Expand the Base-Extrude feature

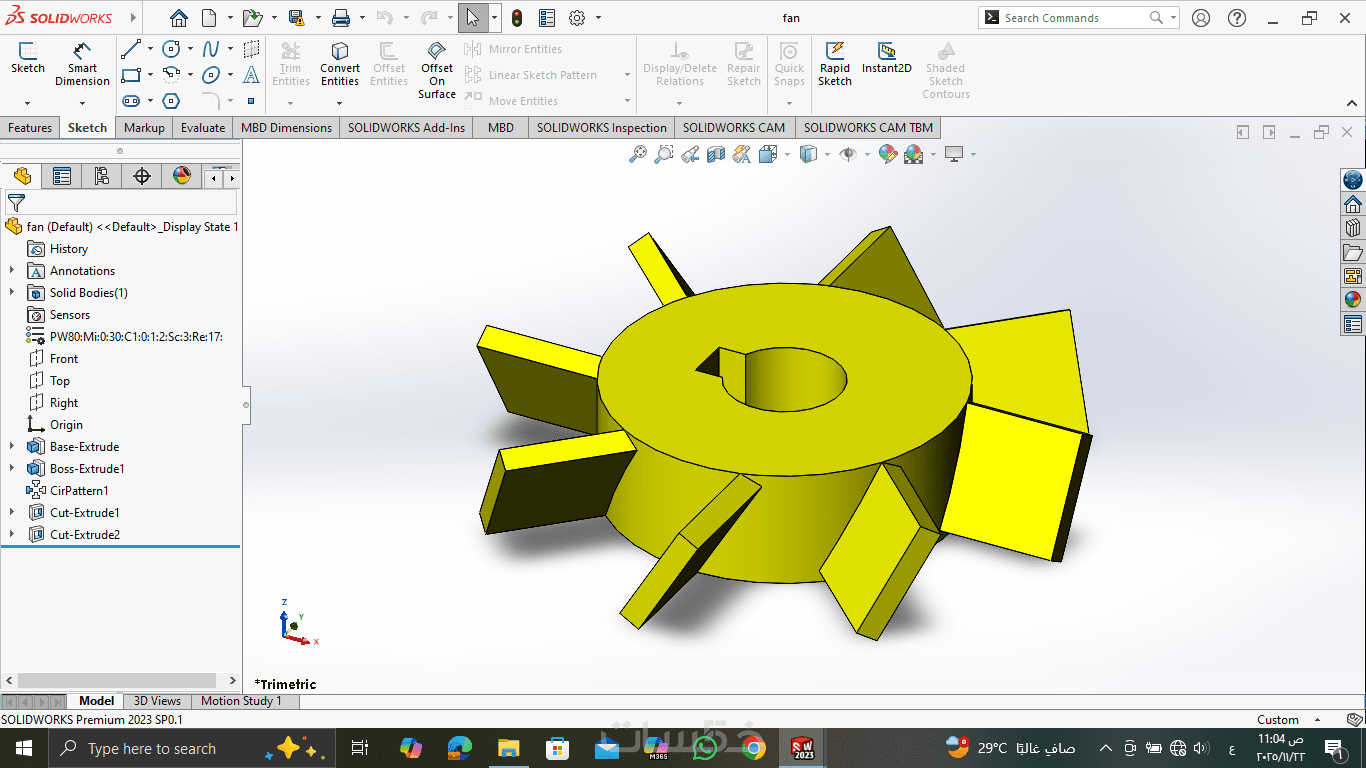coord(12,447)
